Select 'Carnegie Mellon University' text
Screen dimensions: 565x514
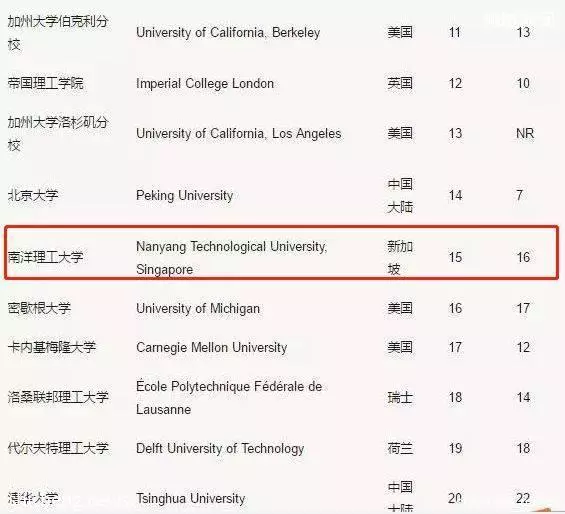[212, 348]
